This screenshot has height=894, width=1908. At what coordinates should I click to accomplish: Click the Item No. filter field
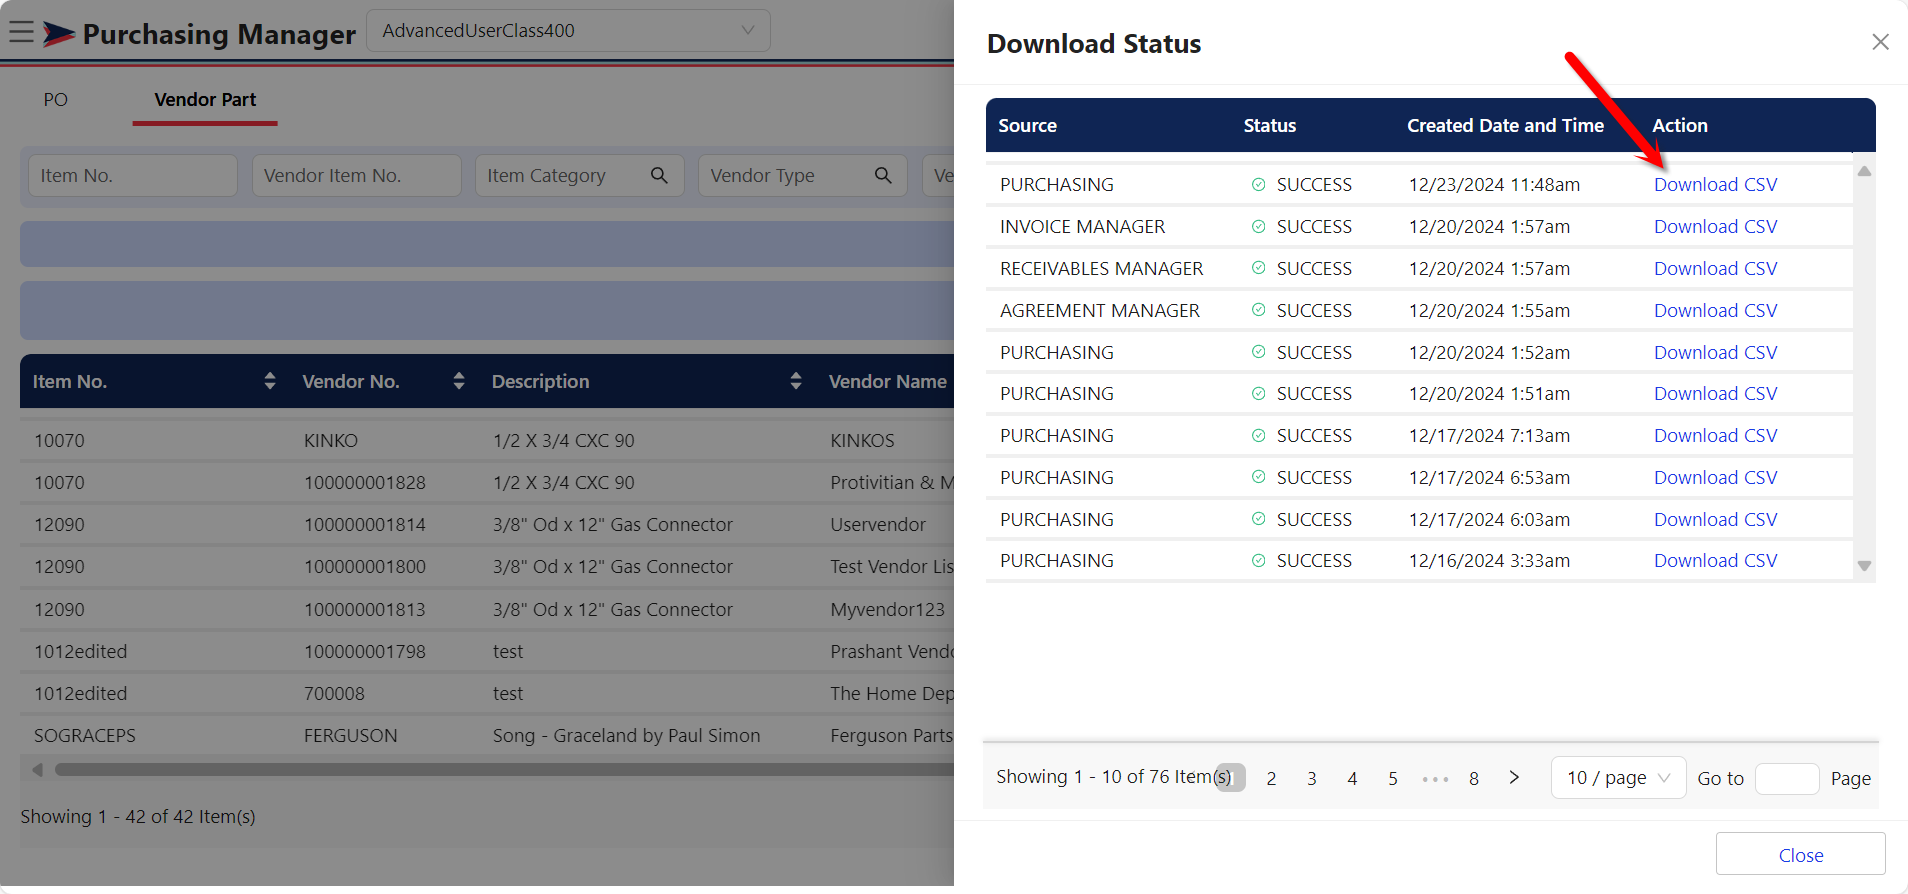133,175
